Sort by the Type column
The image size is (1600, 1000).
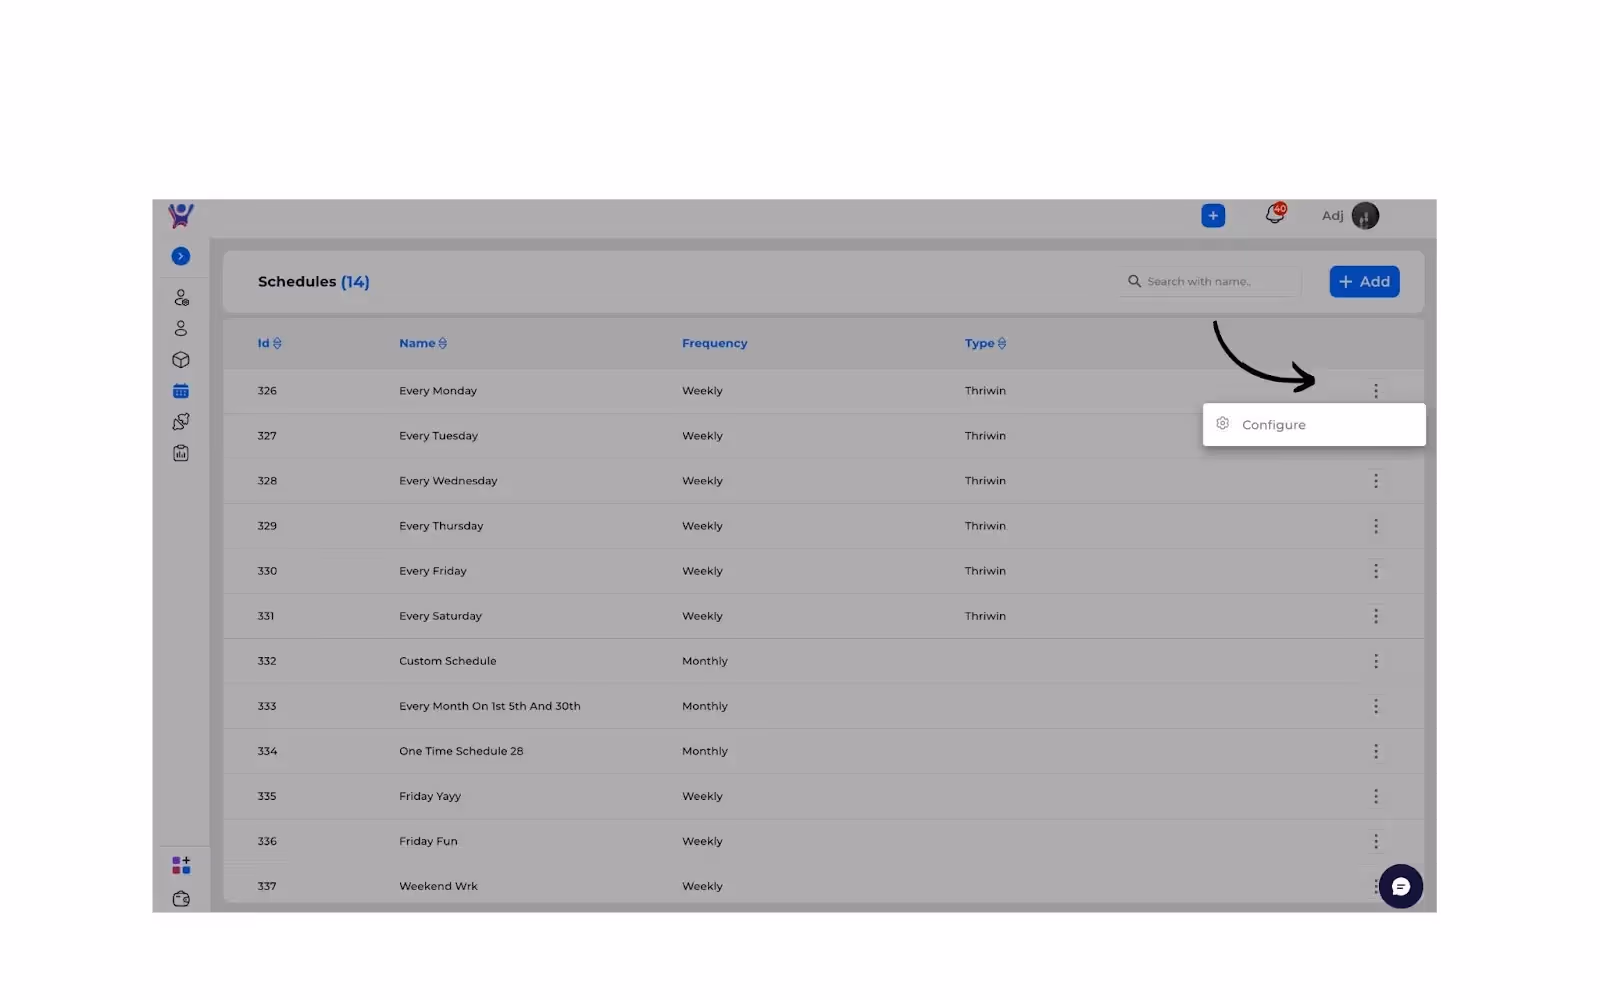click(x=985, y=343)
